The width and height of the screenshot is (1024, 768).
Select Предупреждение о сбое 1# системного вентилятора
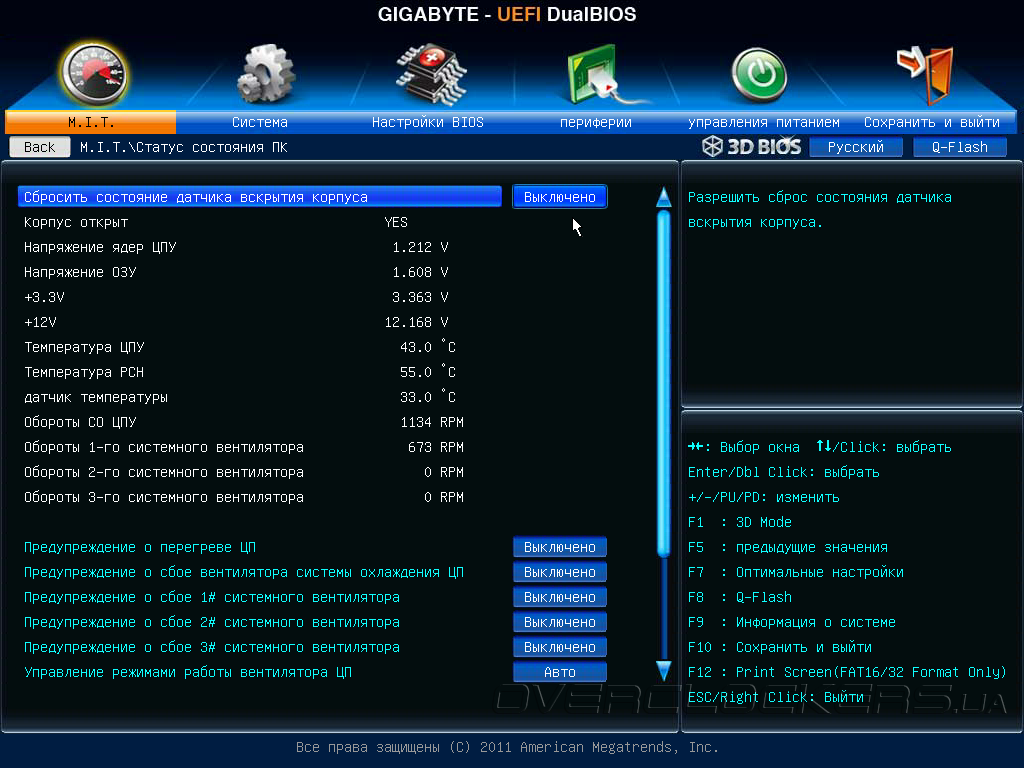(x=212, y=597)
